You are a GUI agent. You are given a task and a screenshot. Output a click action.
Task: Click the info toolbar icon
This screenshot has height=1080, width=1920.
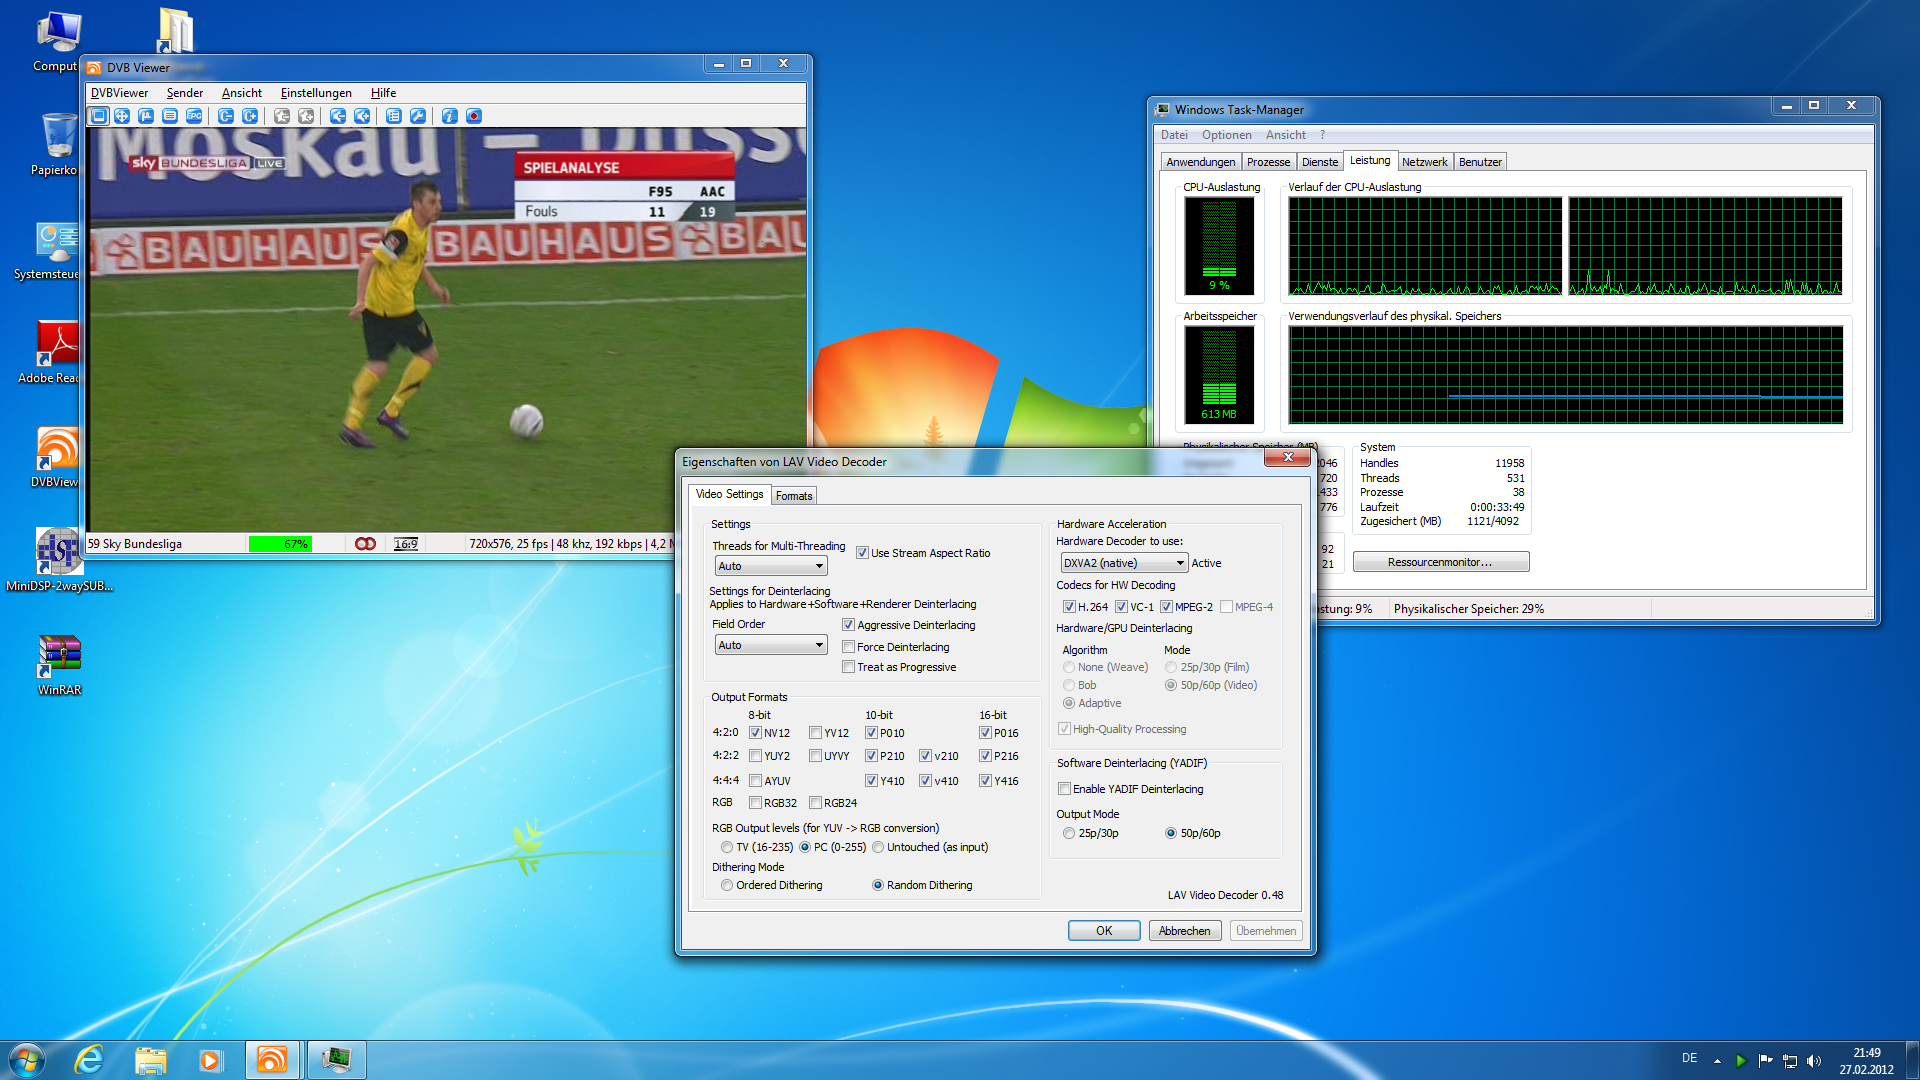click(450, 116)
